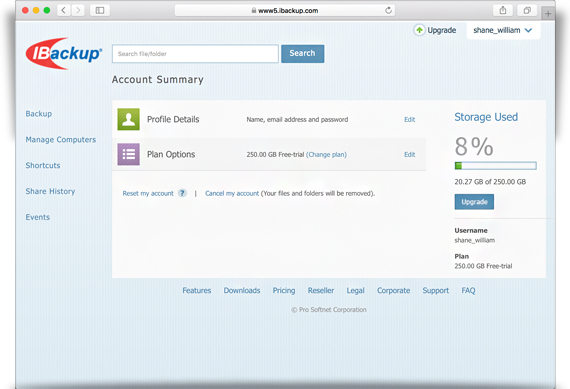
Task: Open the Pricing footer link
Action: coord(284,290)
